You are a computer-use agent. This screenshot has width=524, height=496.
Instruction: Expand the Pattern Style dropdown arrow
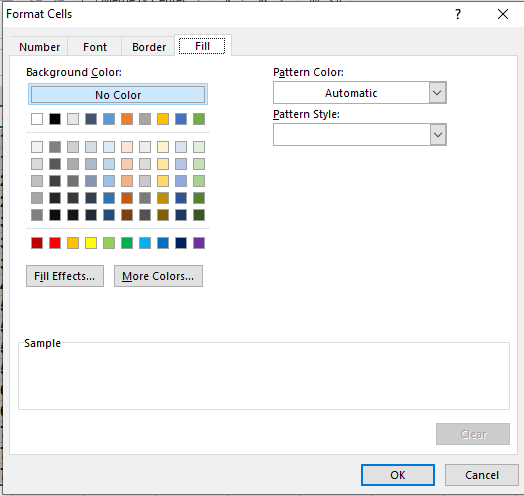click(437, 135)
